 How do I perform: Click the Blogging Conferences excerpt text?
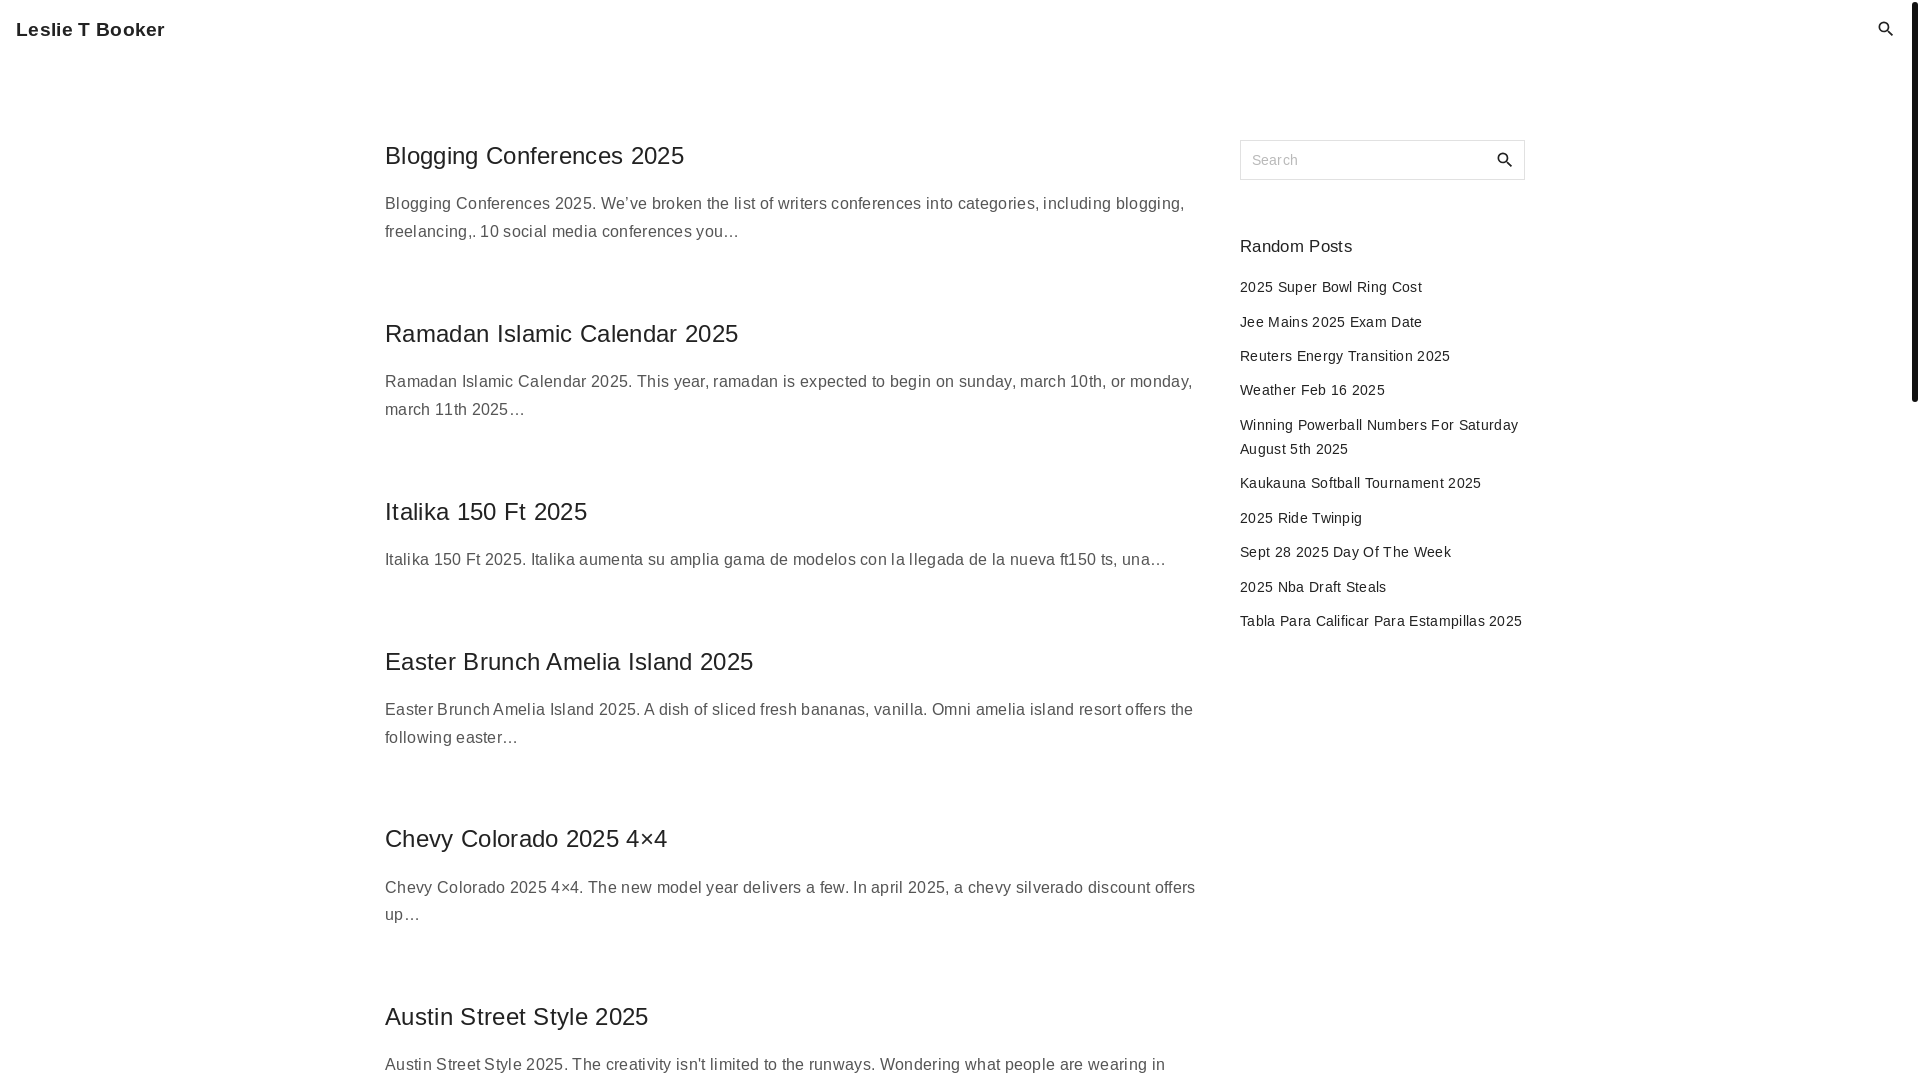point(785,218)
